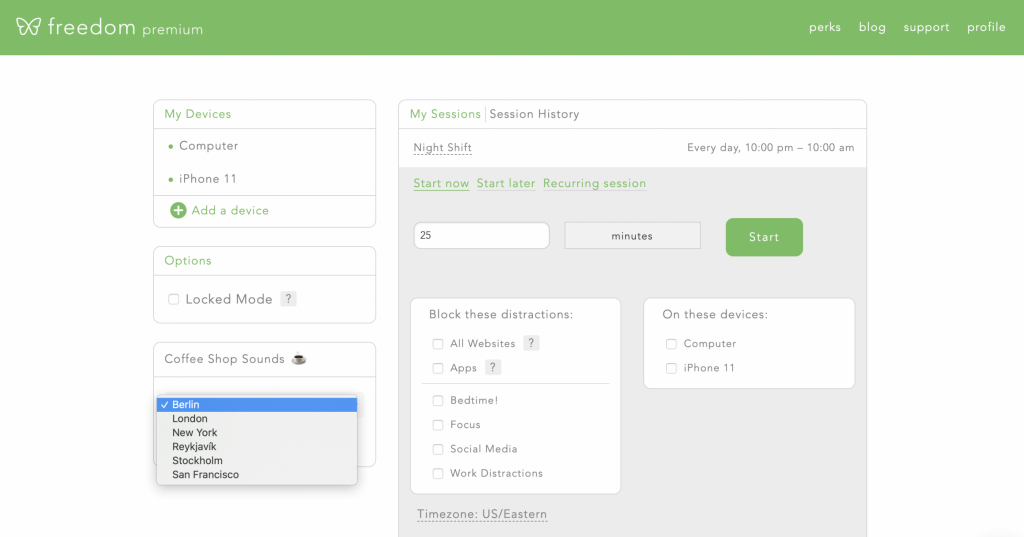The image size is (1024, 537).
Task: Open the support page in header
Action: pos(926,27)
